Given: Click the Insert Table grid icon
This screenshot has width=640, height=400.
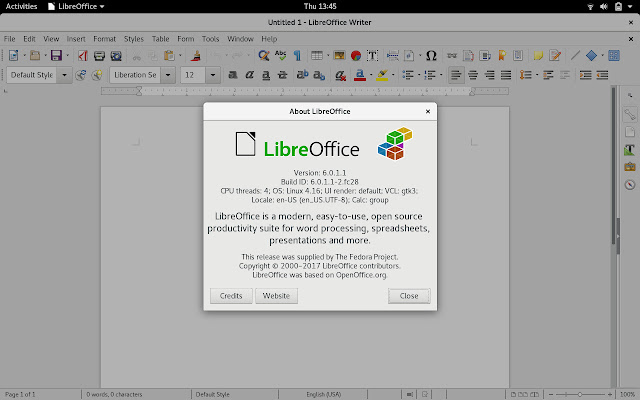Looking at the screenshot, I should coord(317,55).
